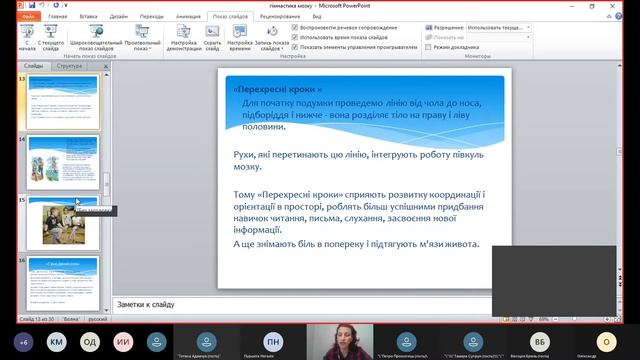Enable presenter view checkbox (Режим докладчика)
640x360 pixels.
click(x=428, y=47)
